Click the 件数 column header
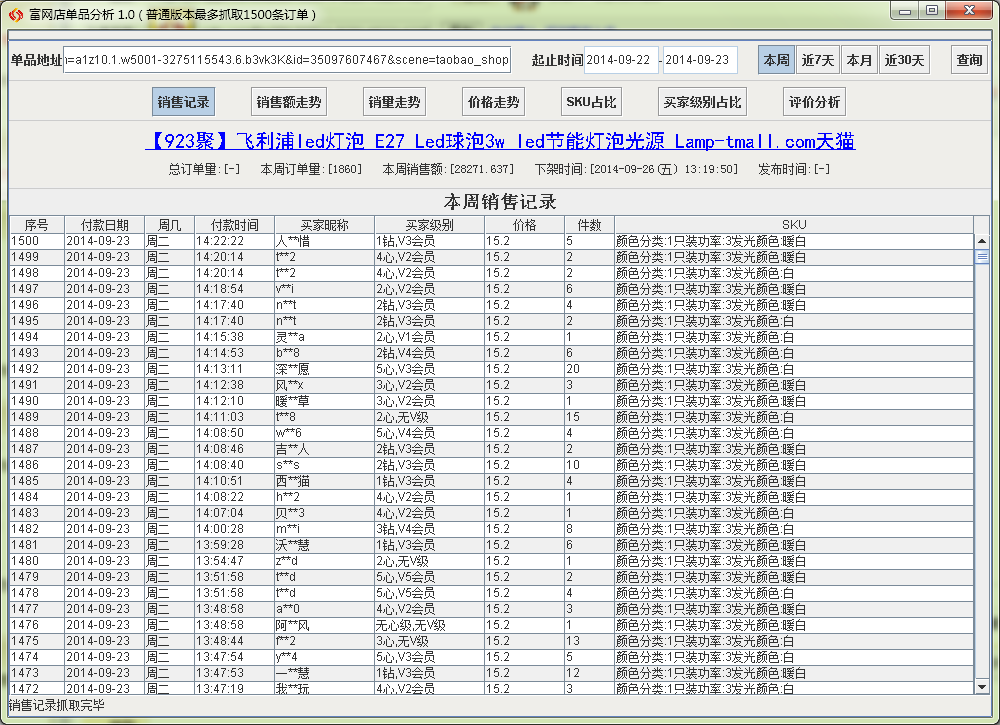This screenshot has height=725, width=1000. (589, 224)
